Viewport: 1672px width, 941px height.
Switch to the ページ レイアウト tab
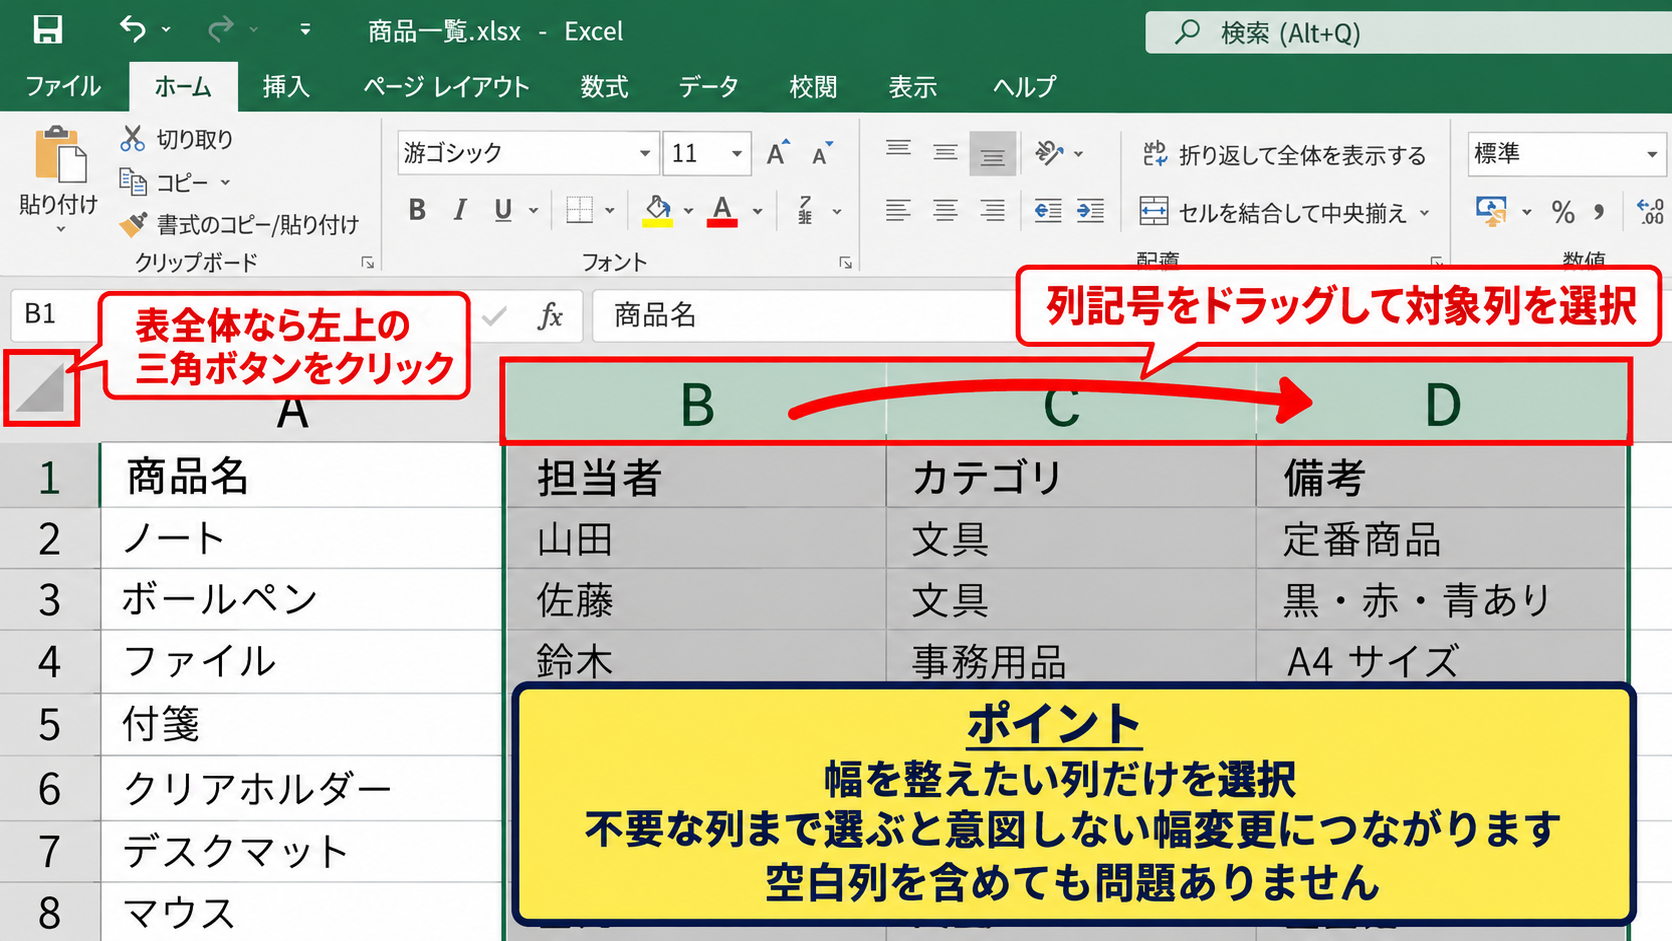[446, 87]
